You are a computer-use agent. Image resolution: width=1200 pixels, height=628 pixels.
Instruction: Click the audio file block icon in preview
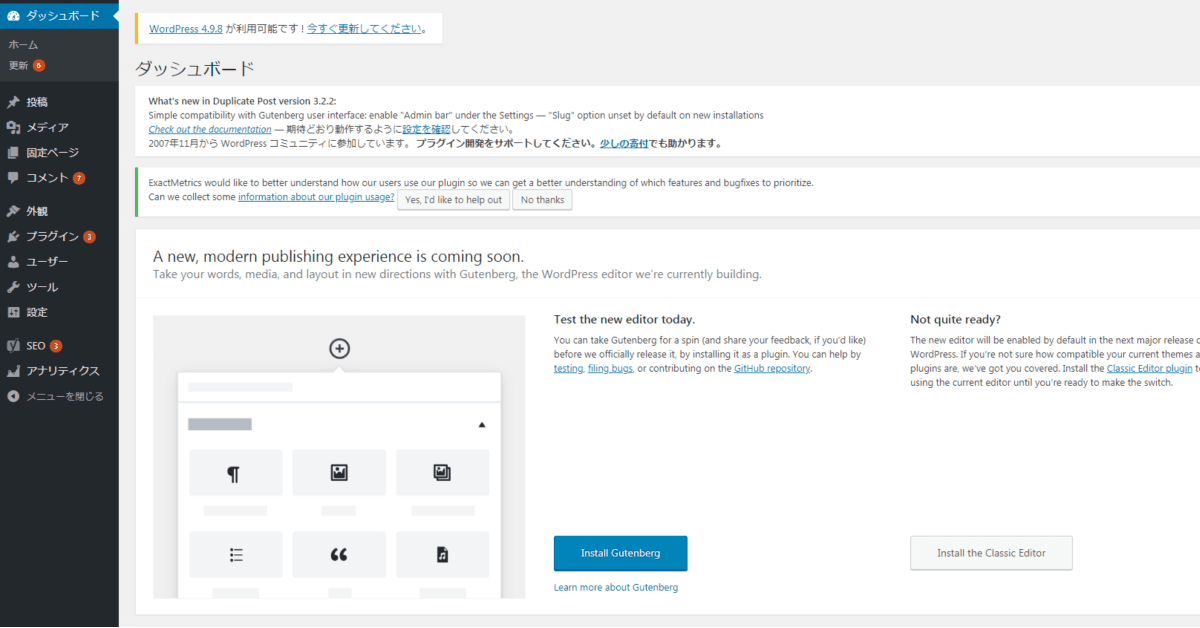(442, 554)
